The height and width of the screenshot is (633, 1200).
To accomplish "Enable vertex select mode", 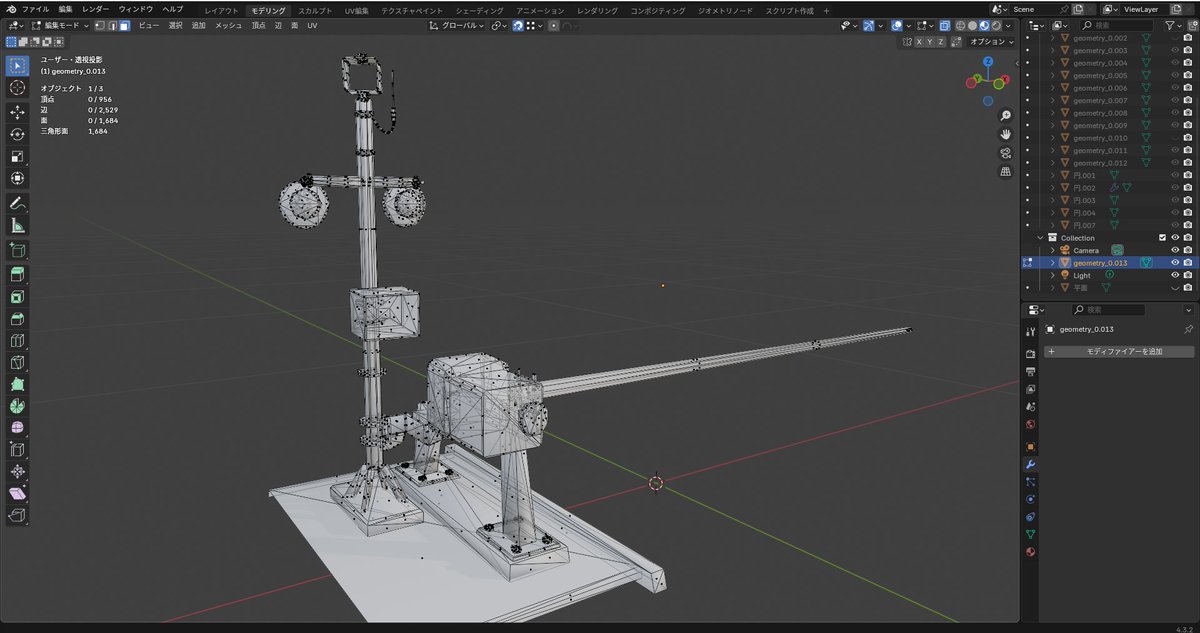I will pos(100,25).
